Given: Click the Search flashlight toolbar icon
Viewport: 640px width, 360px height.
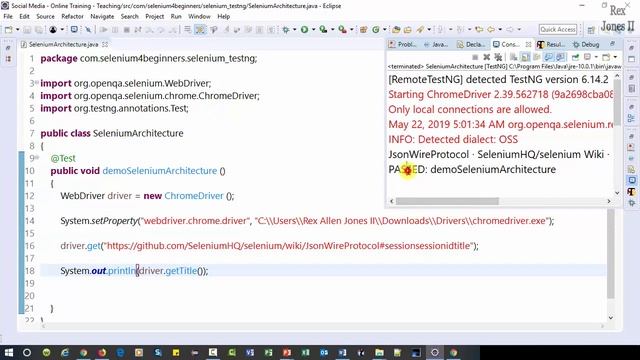Looking at the screenshot, I should (420, 29).
